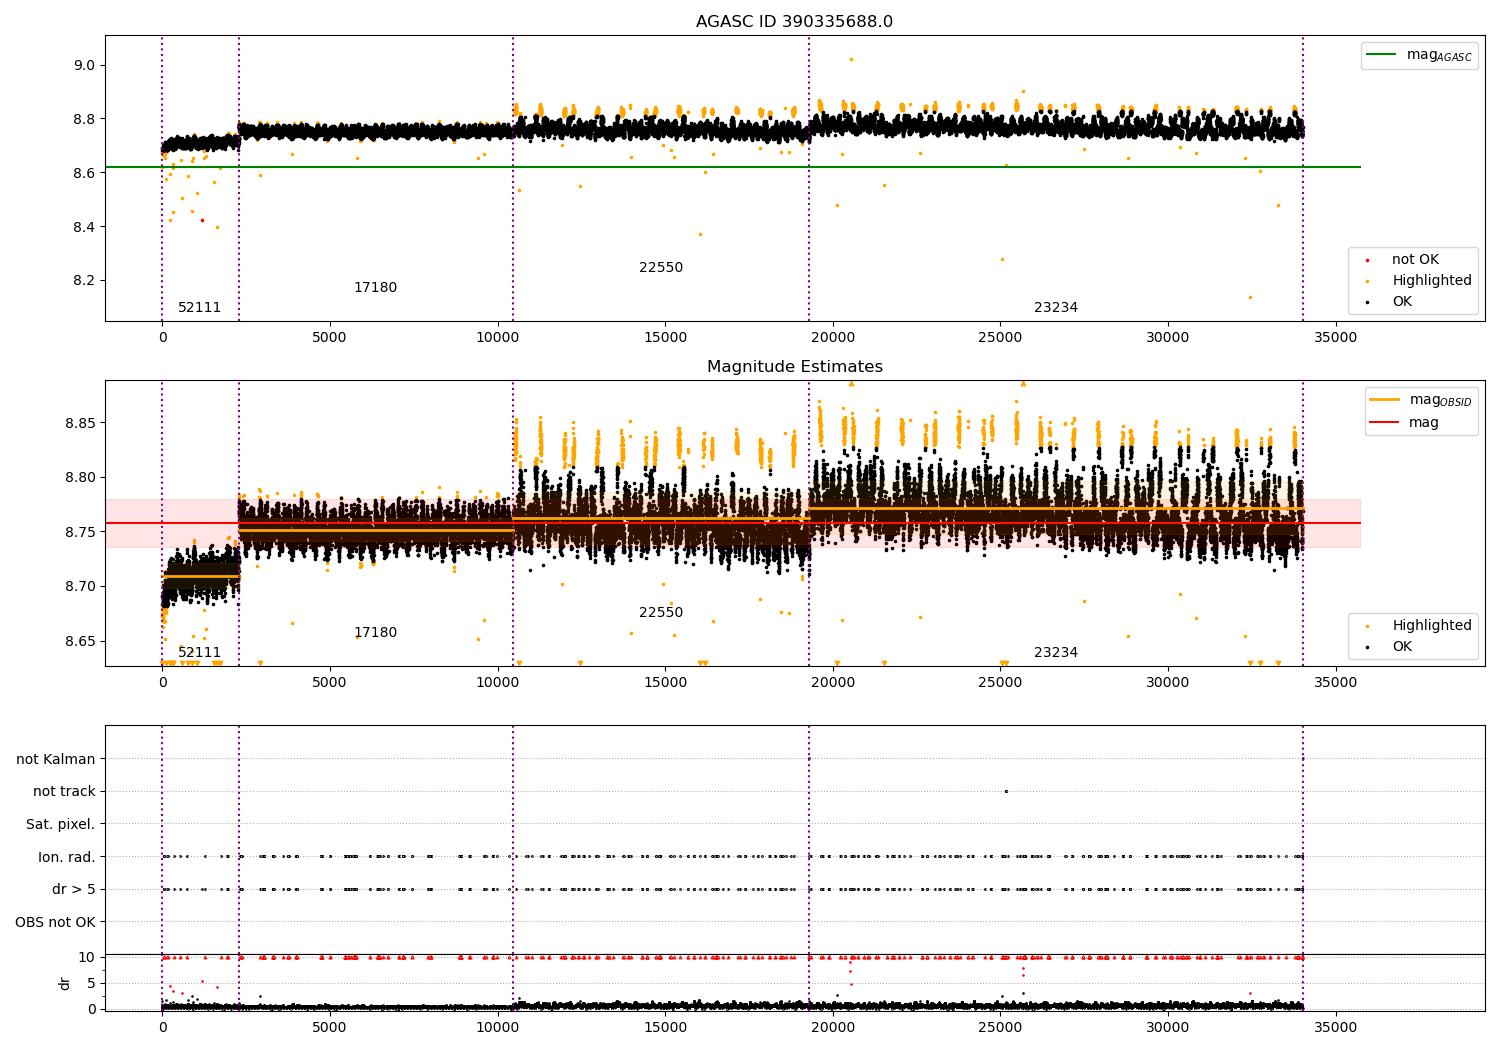Screen dimensions: 1500x1050
Task: Click obsid label '22550' in AGASC ID plot
Action: tap(661, 268)
